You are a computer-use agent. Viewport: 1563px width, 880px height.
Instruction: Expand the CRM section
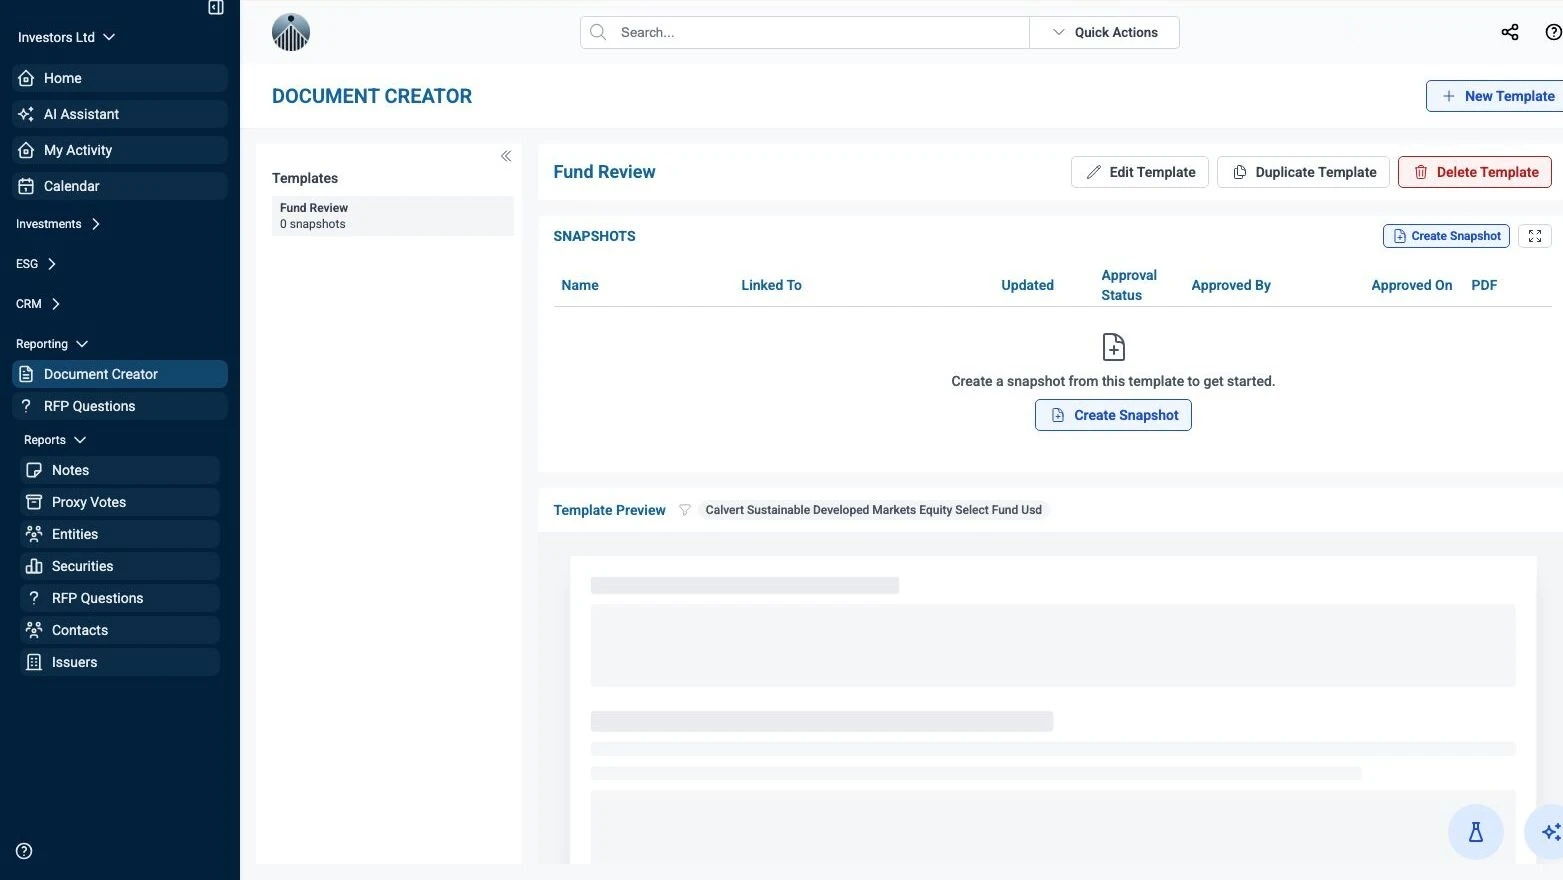point(38,304)
